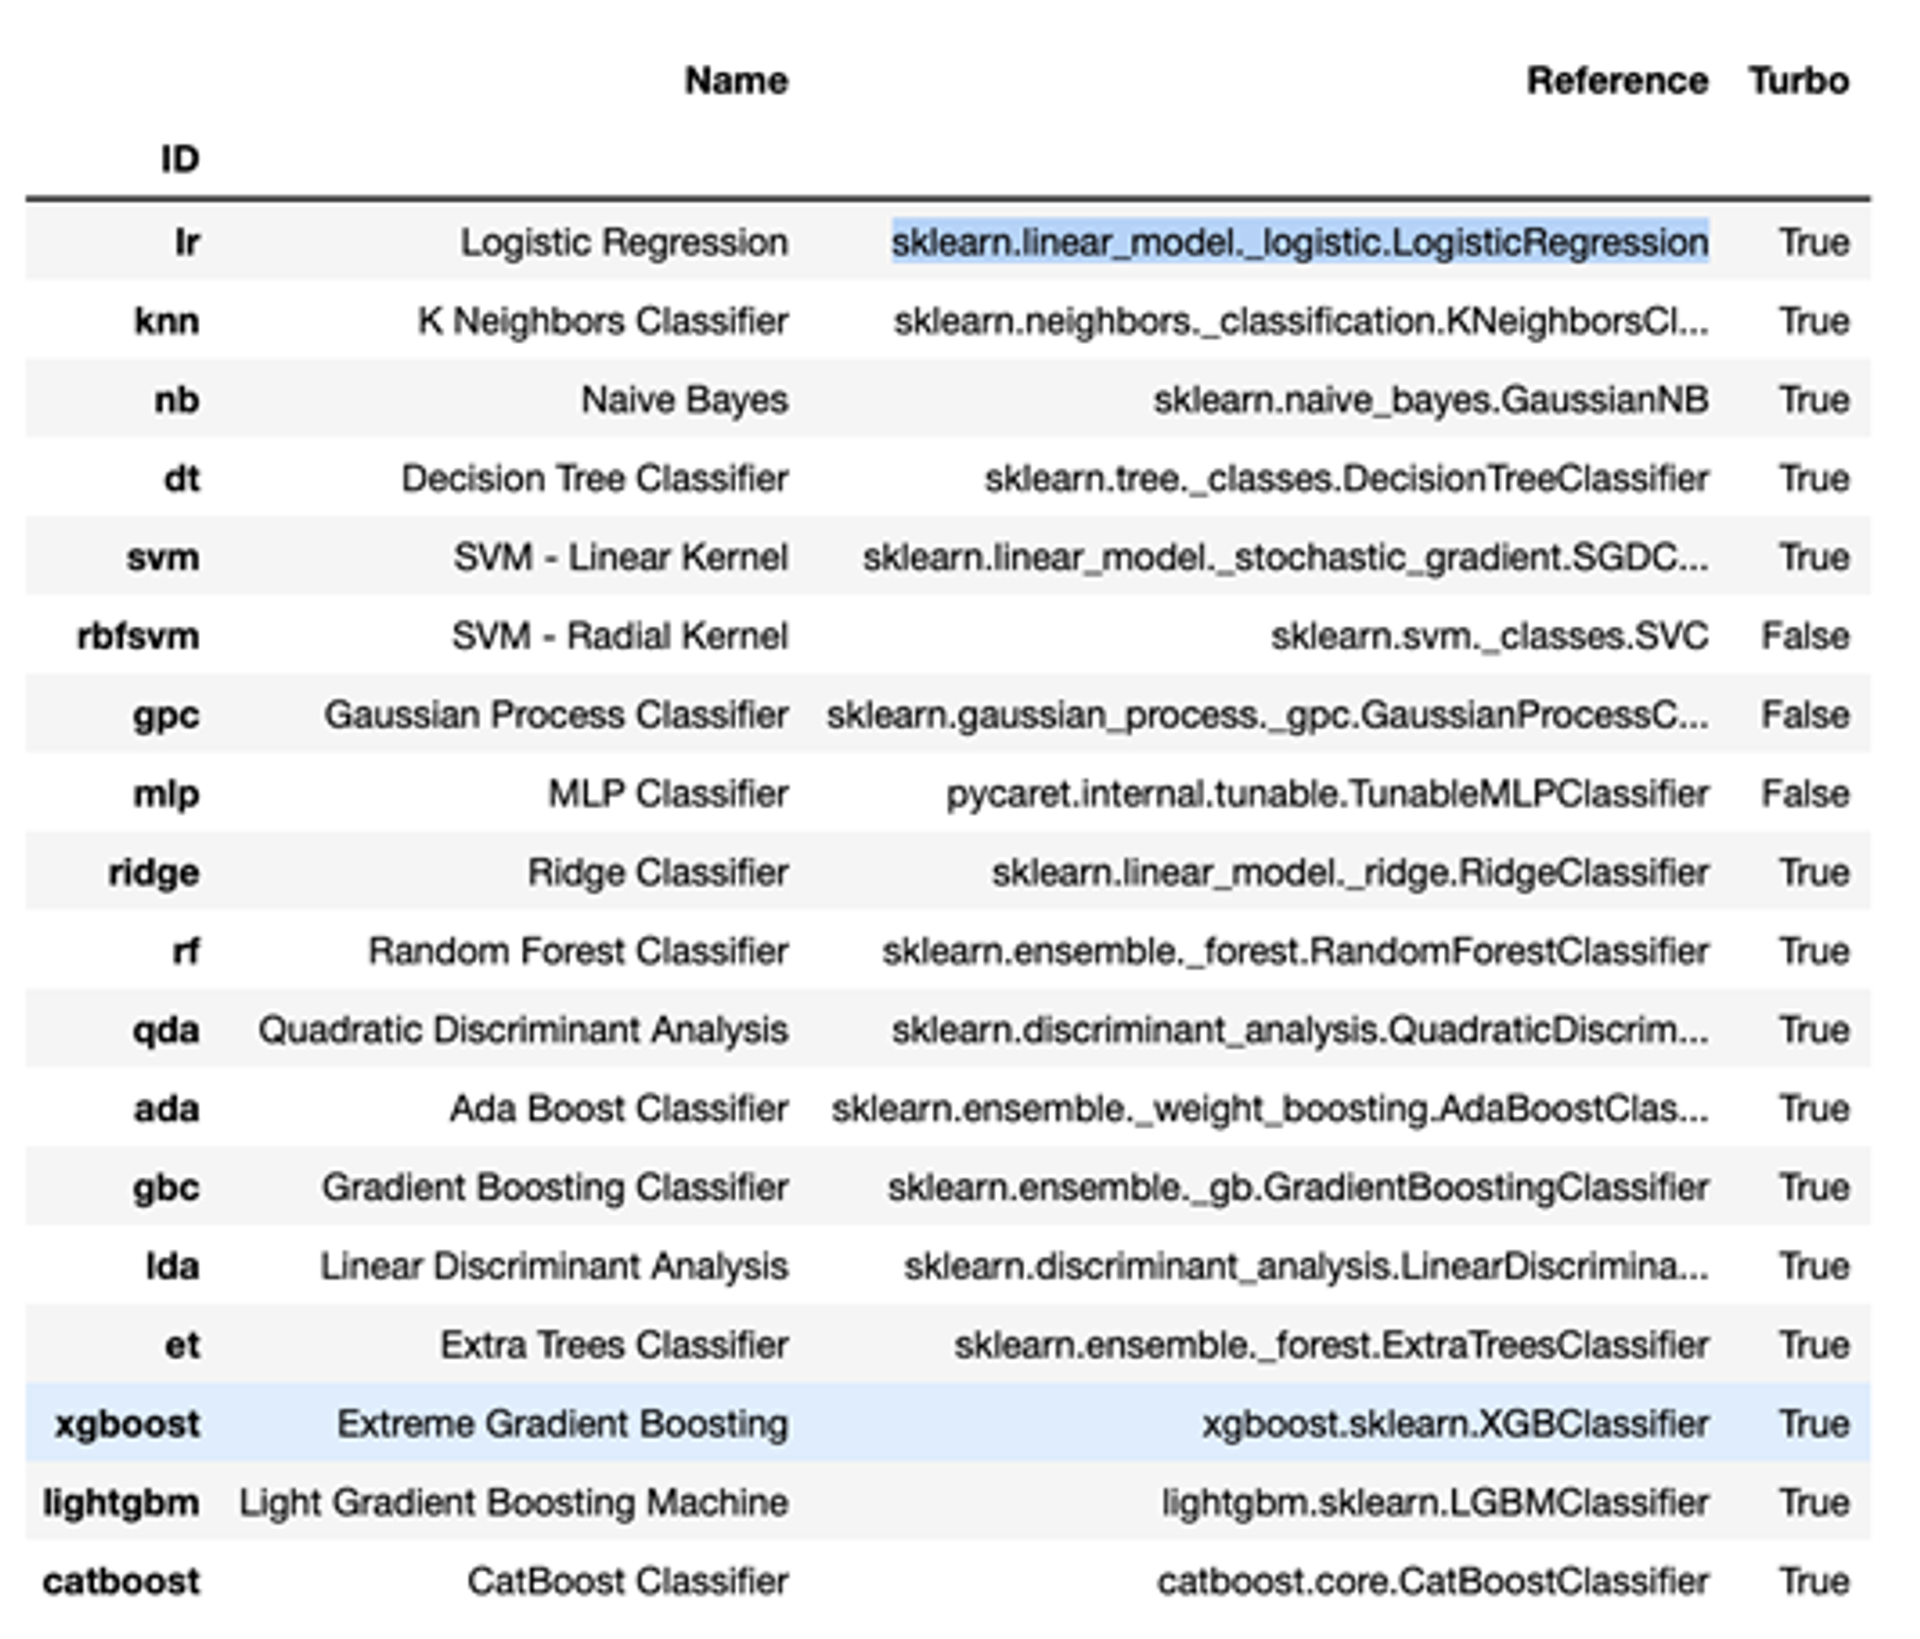Click the Naive Bayes name cell
This screenshot has height=1639, width=1920.
[685, 400]
